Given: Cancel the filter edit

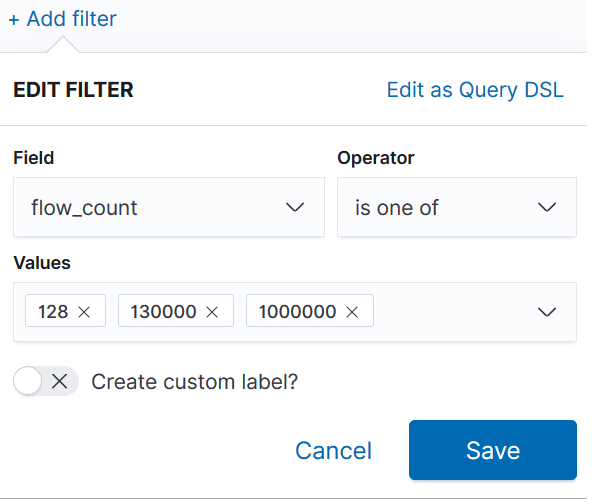Looking at the screenshot, I should (x=333, y=450).
